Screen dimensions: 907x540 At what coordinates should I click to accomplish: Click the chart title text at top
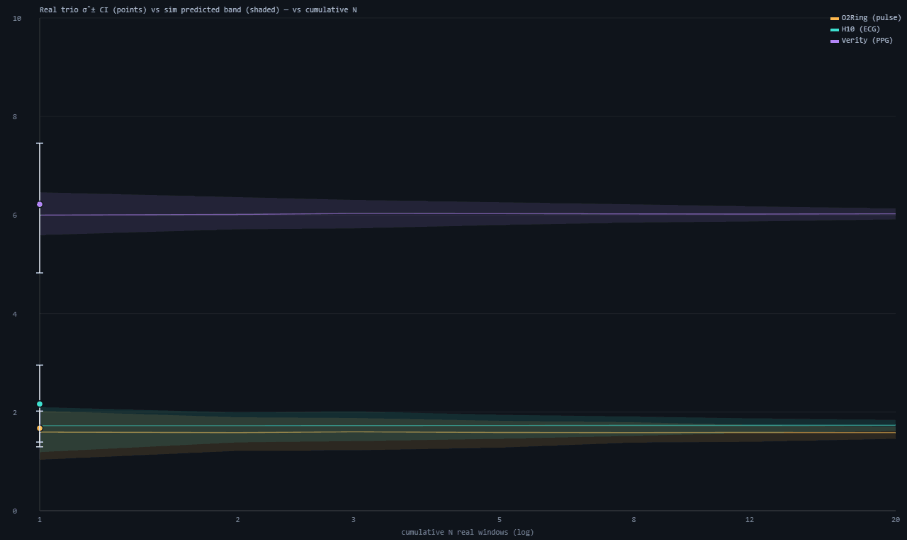point(198,10)
